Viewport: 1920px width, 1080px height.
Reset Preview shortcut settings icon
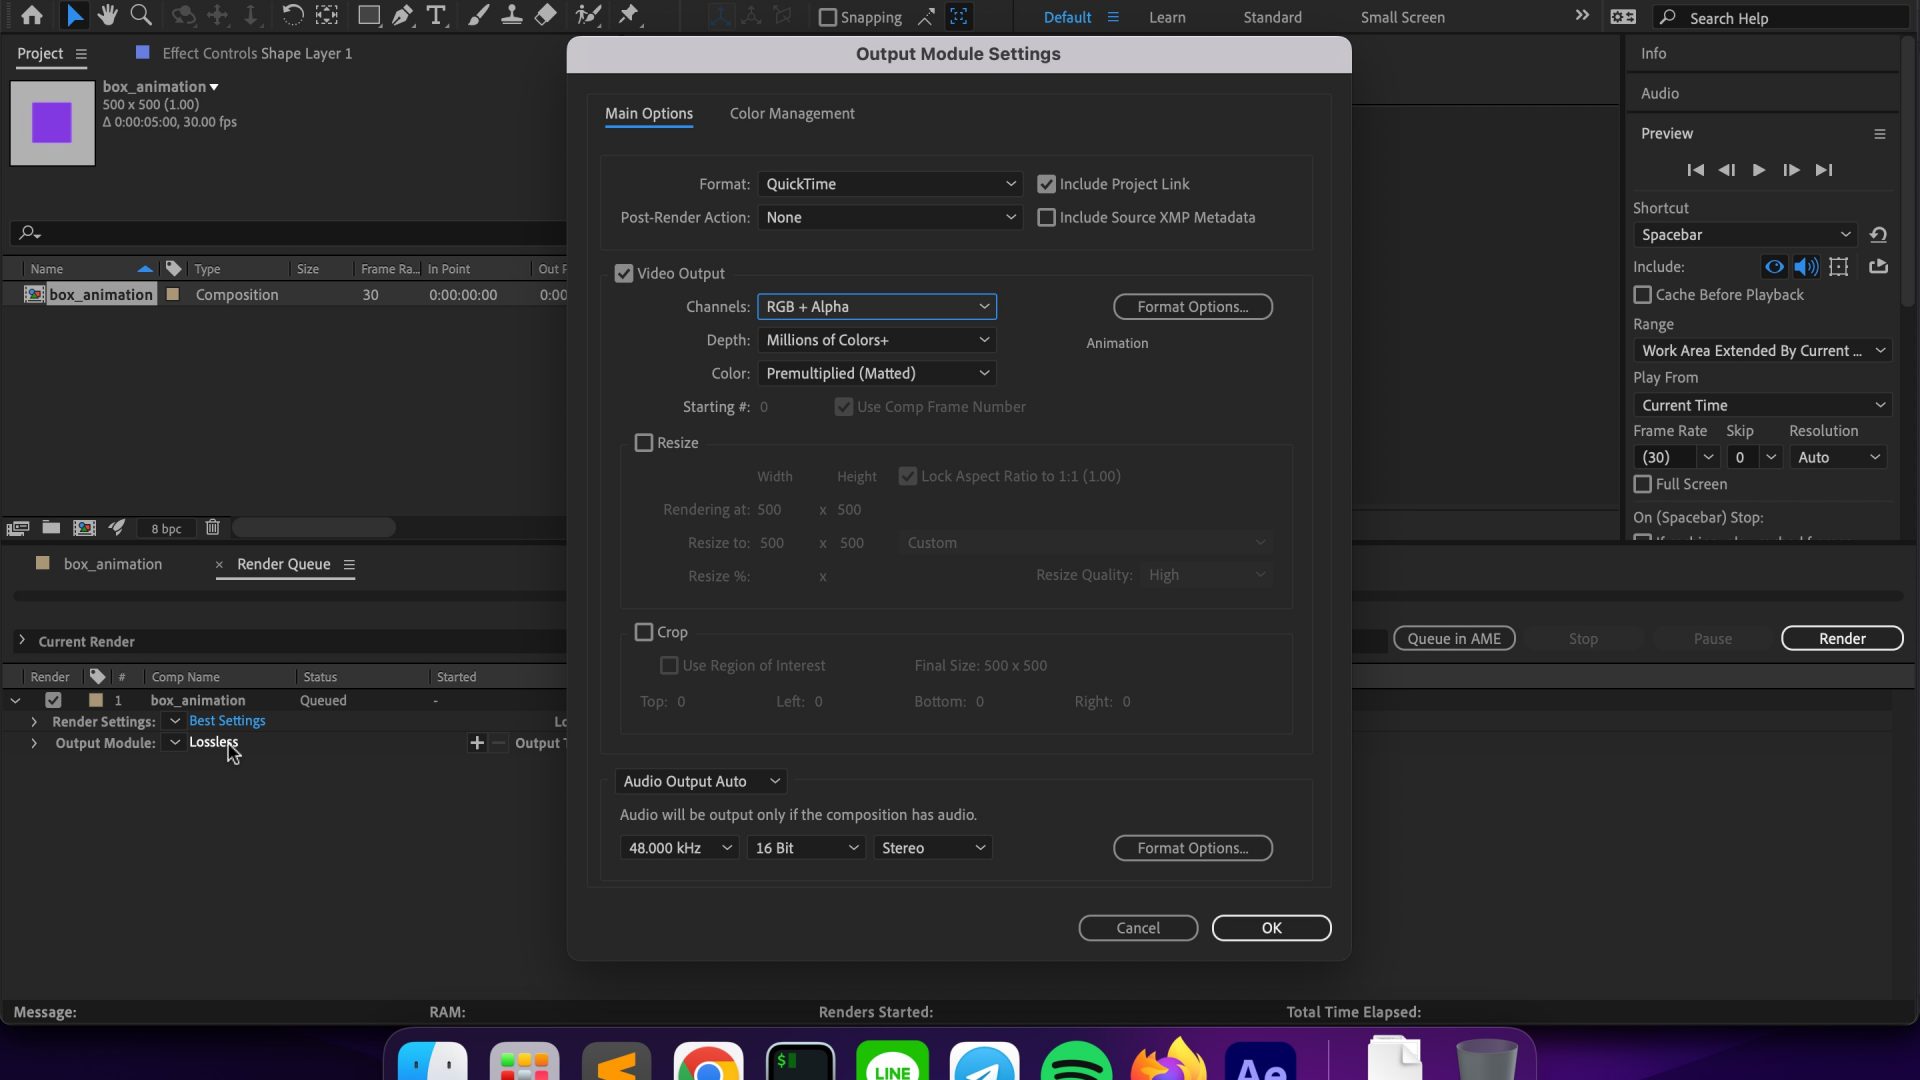[1878, 235]
